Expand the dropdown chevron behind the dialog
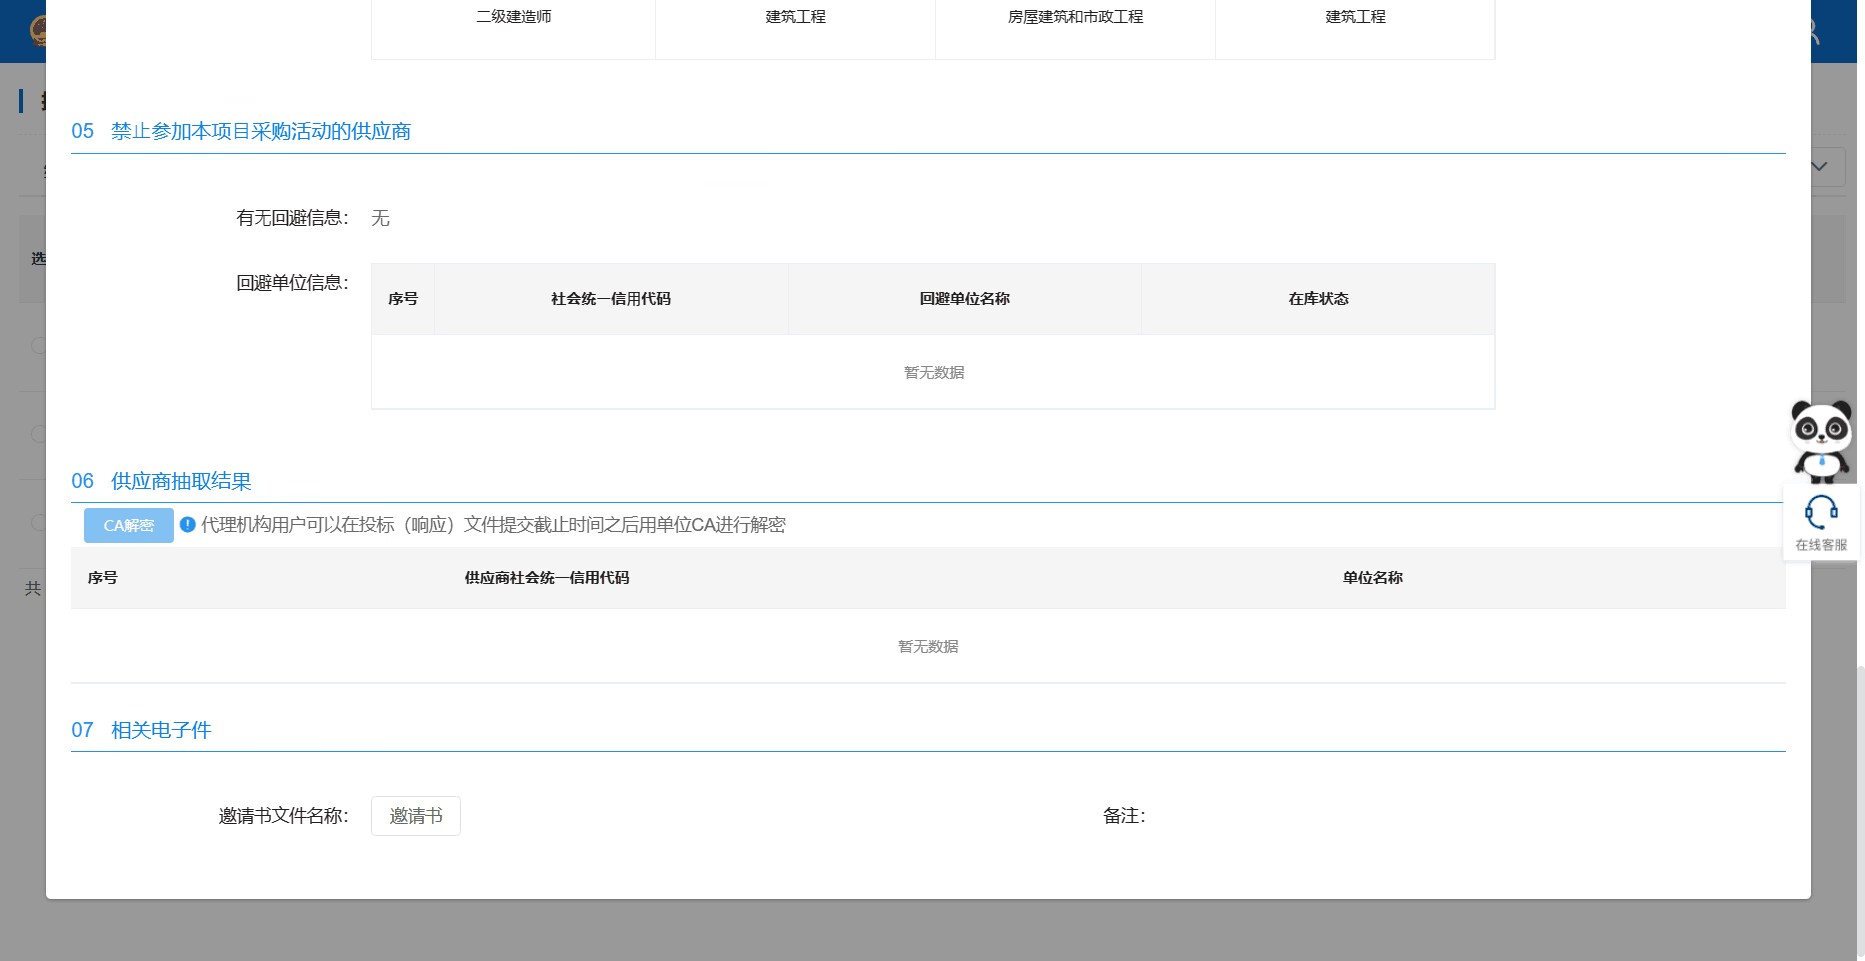 click(x=1820, y=167)
